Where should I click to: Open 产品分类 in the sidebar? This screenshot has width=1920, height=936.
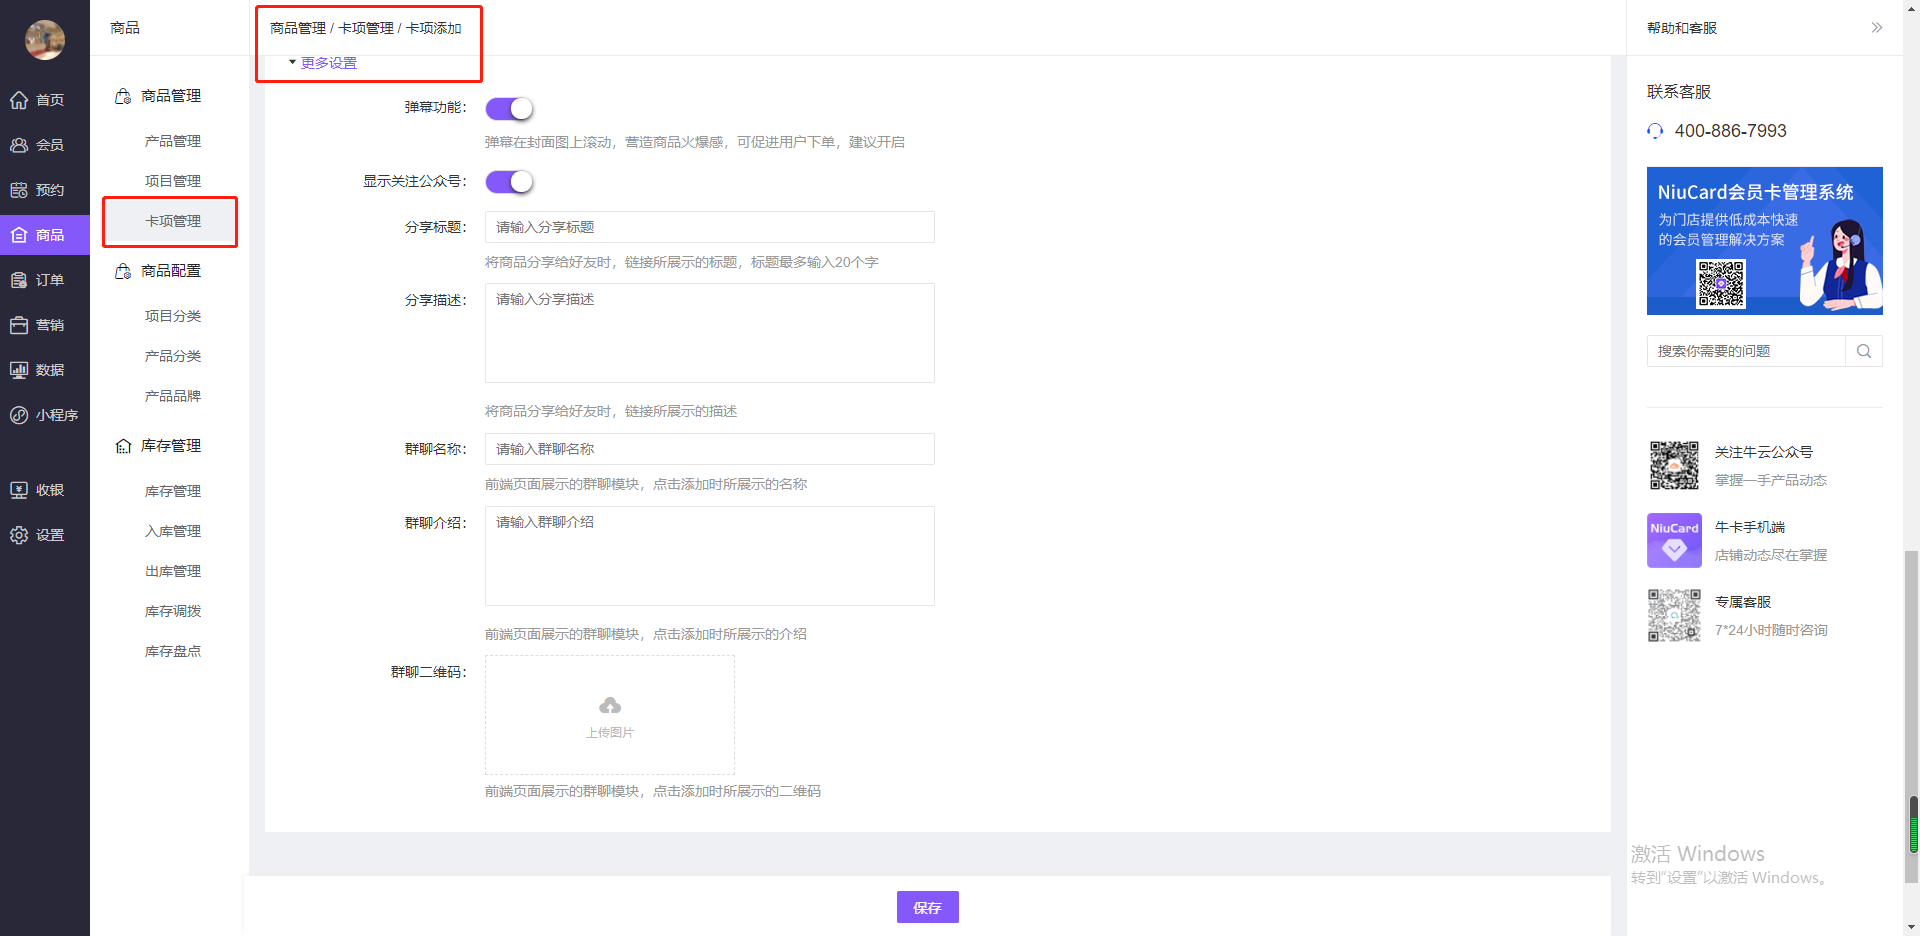[x=173, y=356]
